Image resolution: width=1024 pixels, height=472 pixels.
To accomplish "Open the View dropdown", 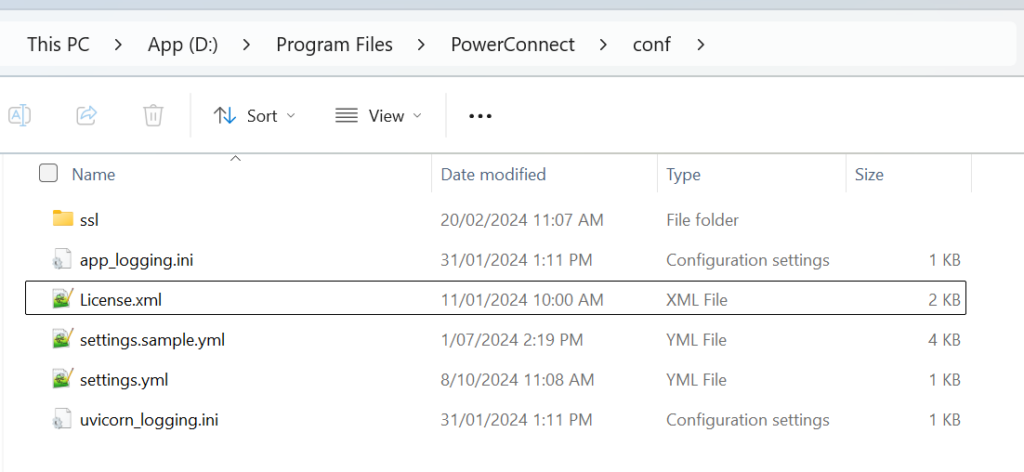I will (378, 116).
